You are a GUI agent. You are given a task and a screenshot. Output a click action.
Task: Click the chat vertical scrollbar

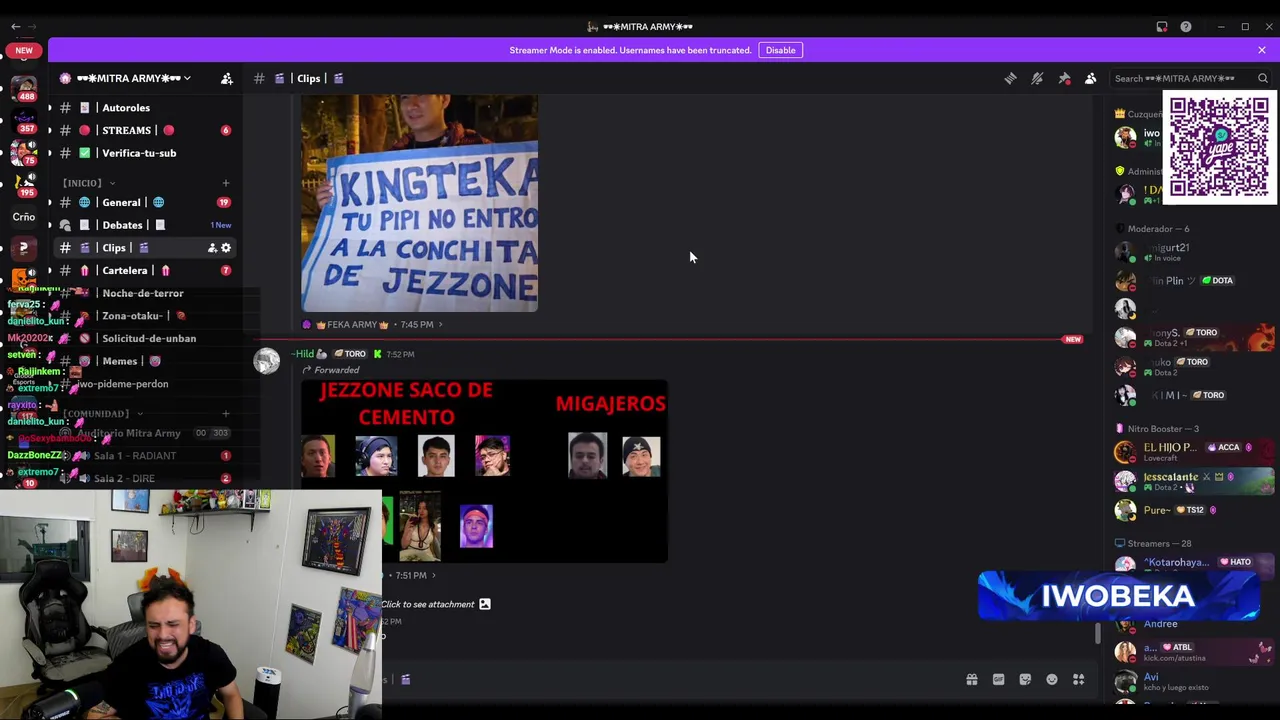click(1097, 633)
